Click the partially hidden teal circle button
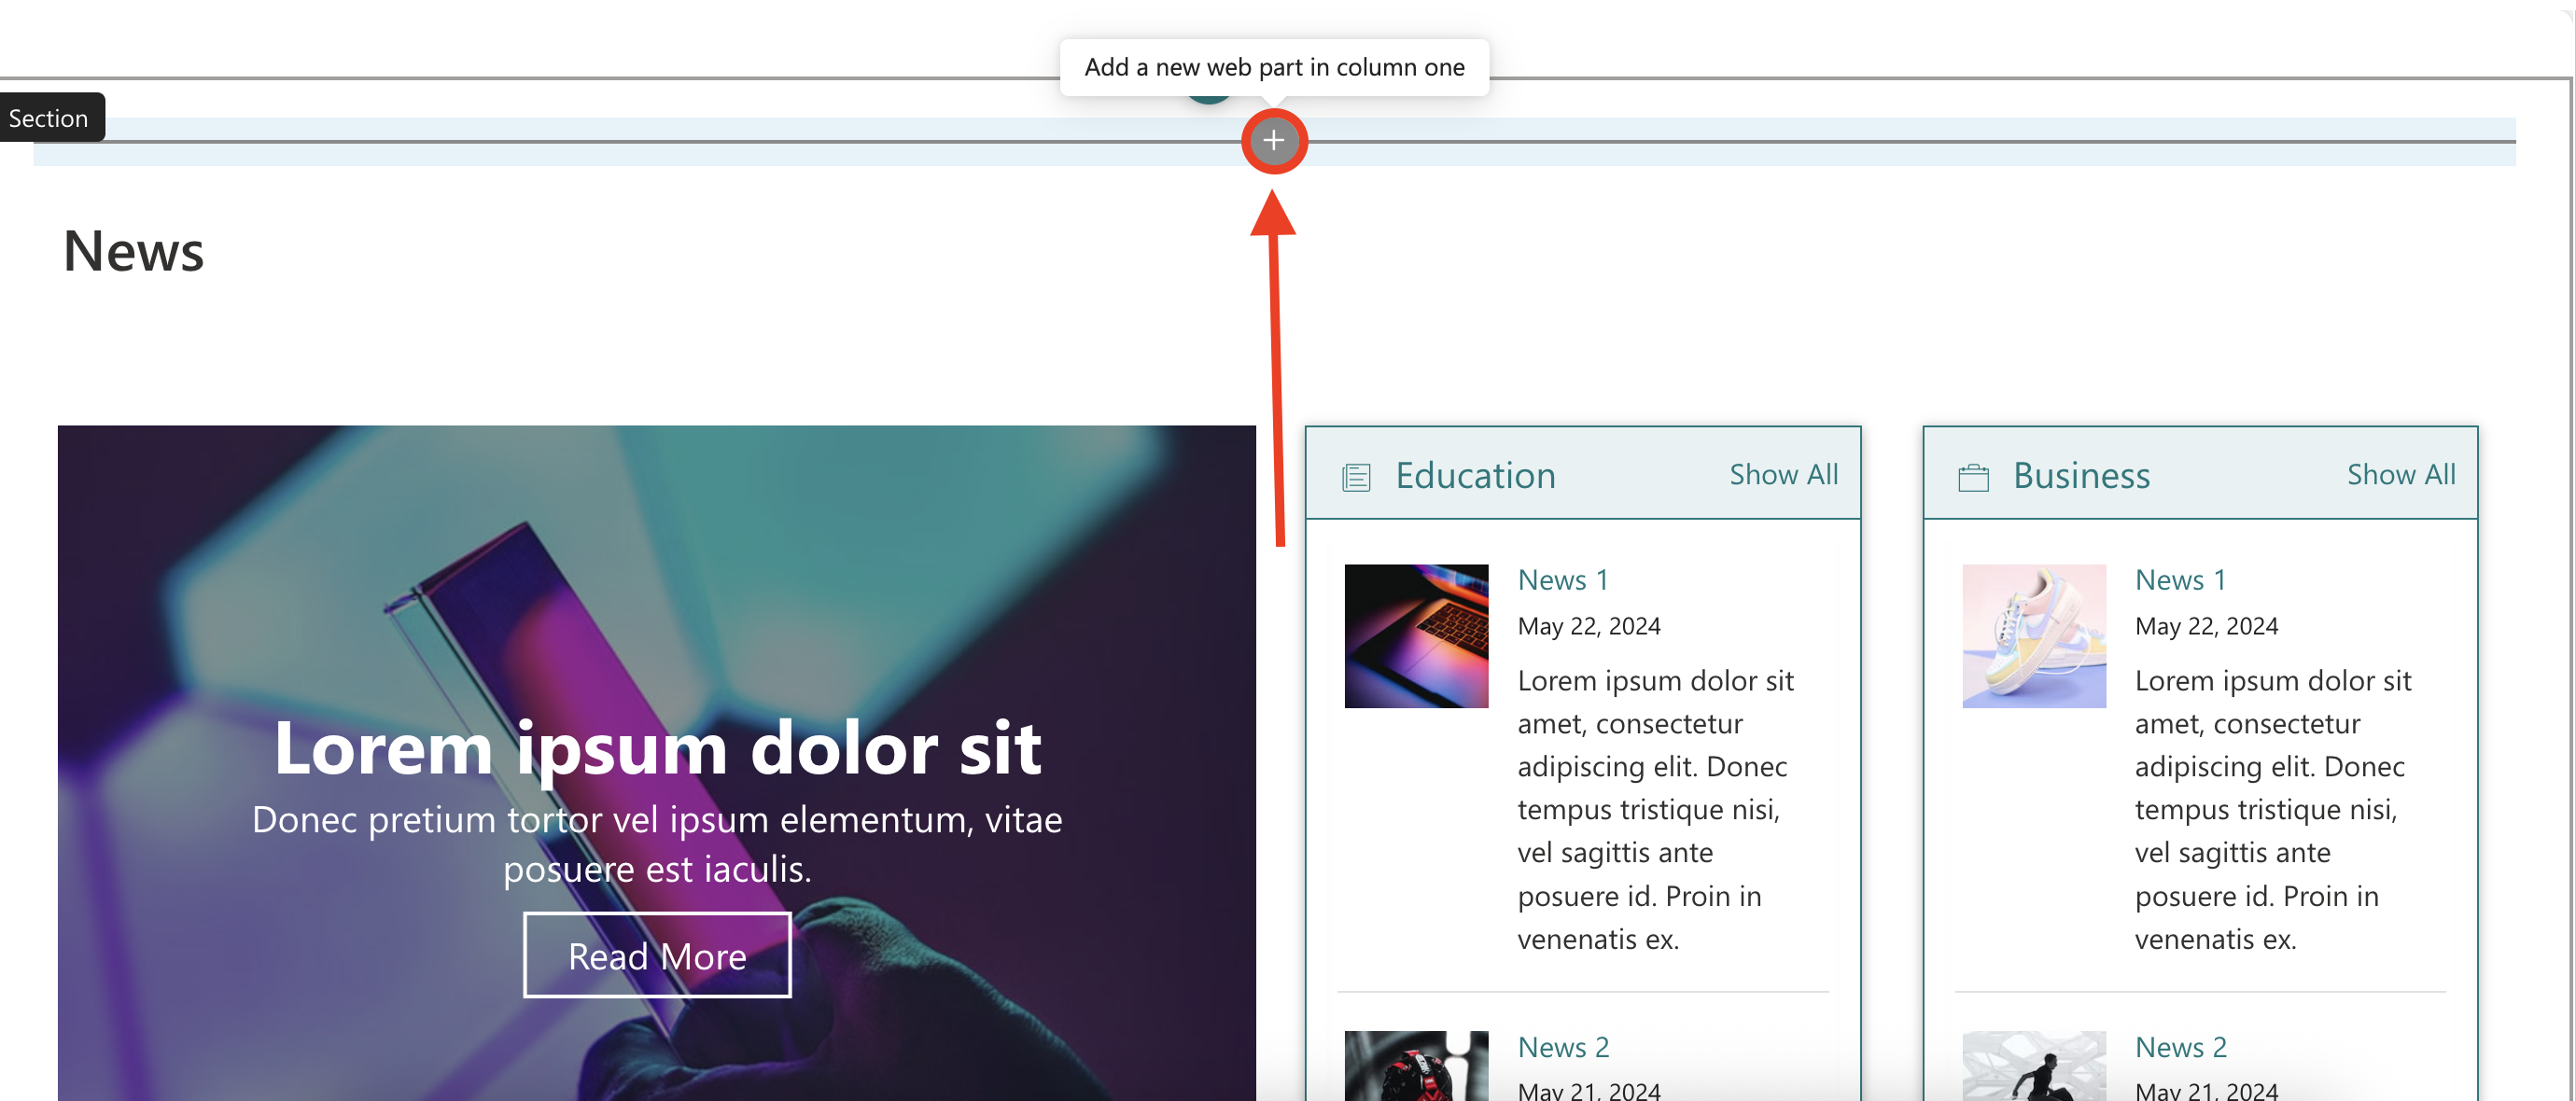This screenshot has height=1101, width=2576. point(1209,98)
